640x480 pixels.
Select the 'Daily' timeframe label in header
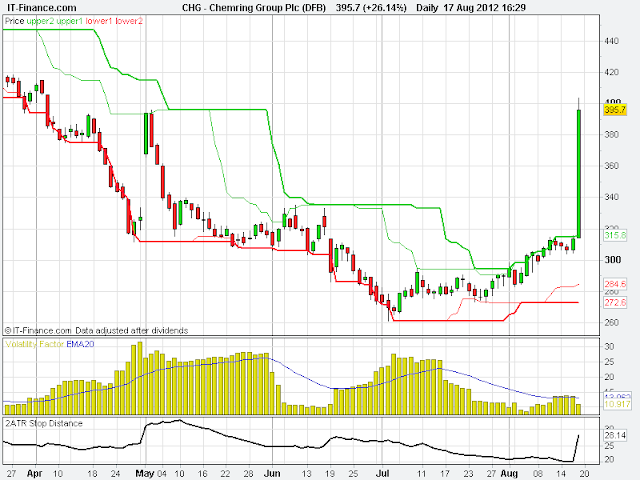pyautogui.click(x=427, y=7)
